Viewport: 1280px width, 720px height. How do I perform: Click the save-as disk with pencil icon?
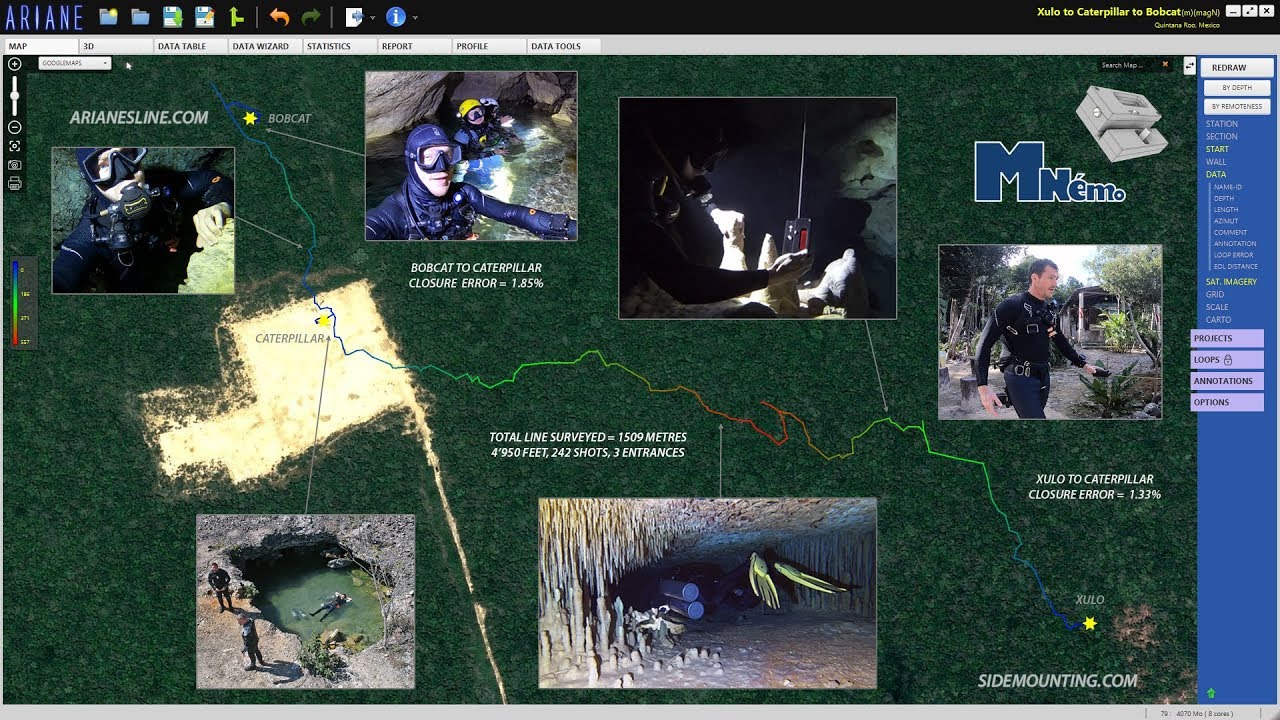click(x=204, y=16)
